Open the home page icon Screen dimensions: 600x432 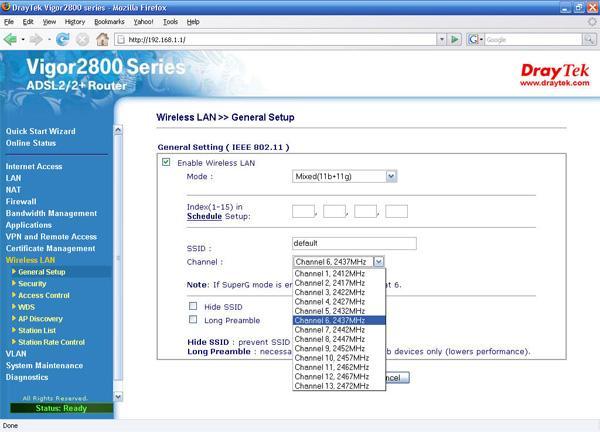point(102,39)
